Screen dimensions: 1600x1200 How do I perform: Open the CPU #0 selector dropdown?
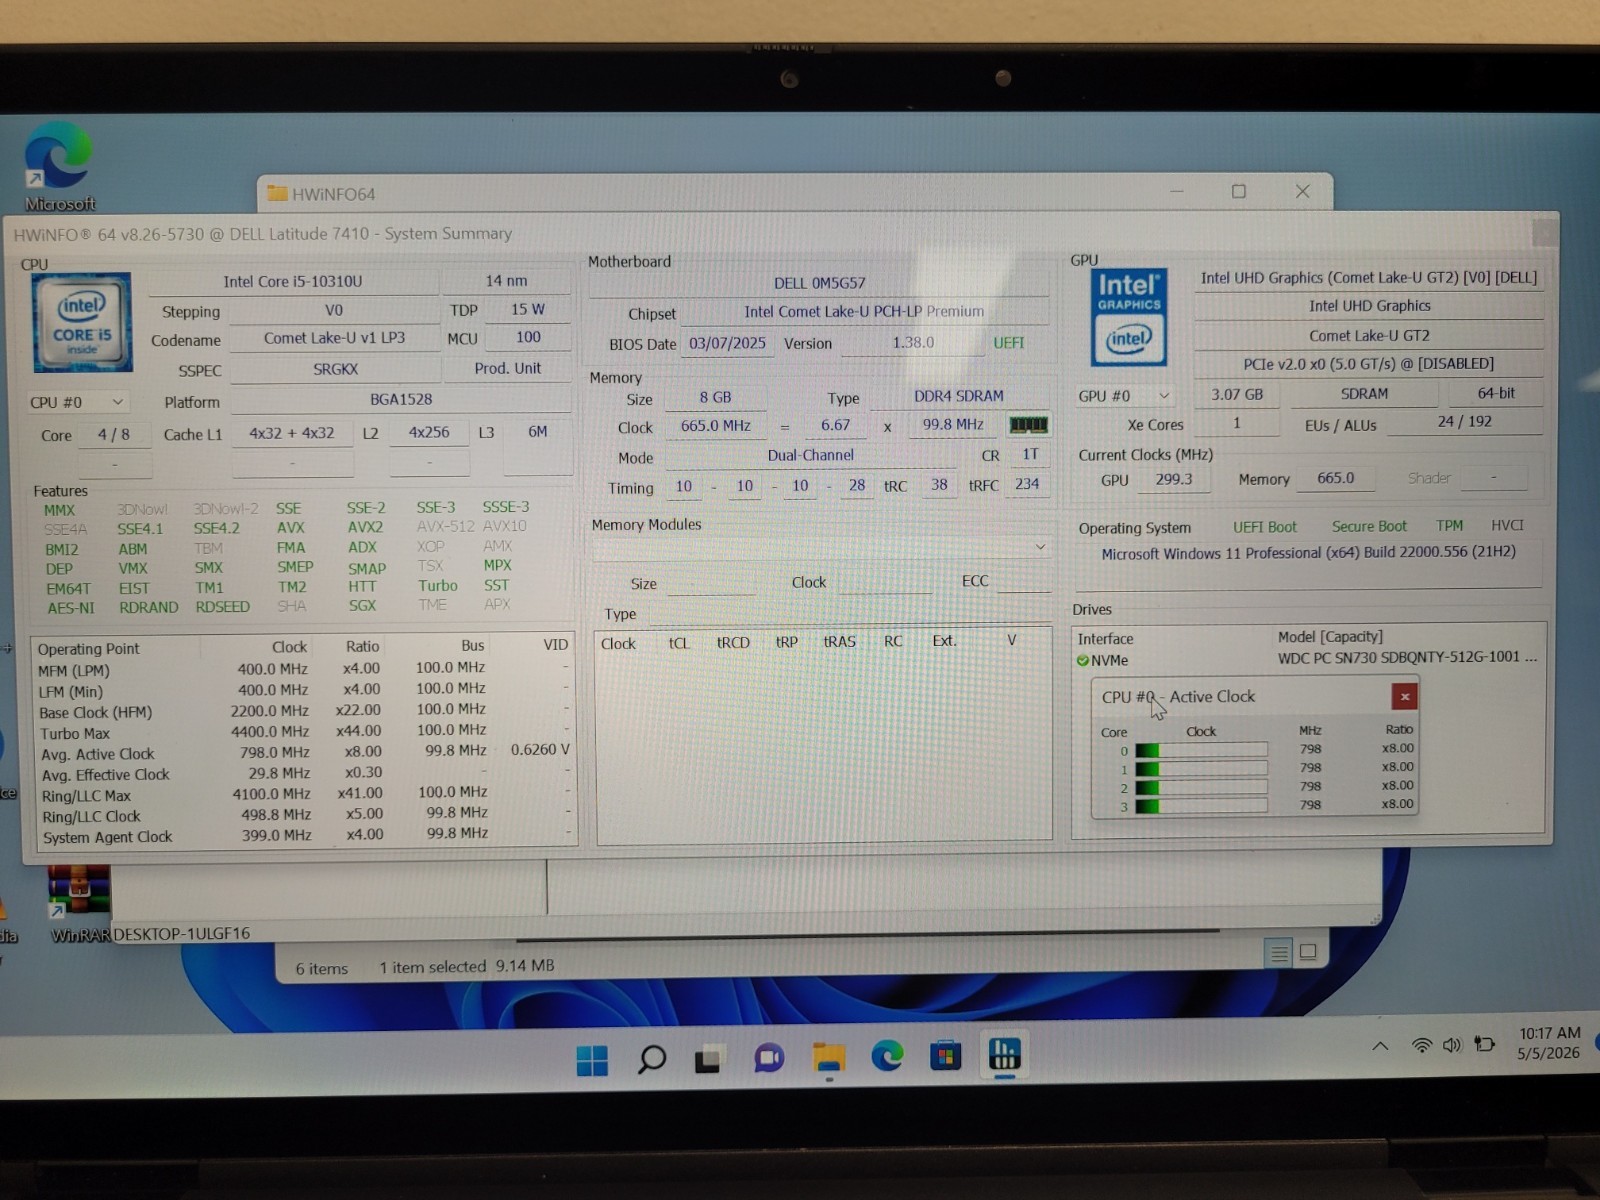coord(78,402)
